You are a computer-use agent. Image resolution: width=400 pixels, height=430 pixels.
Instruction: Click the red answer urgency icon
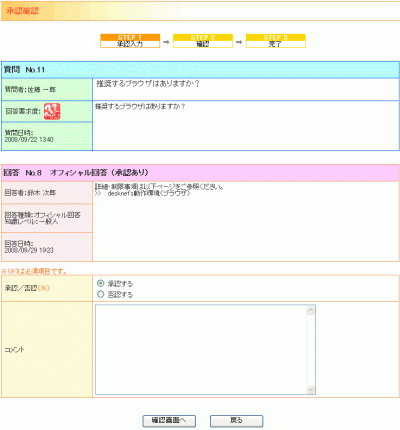click(x=52, y=111)
